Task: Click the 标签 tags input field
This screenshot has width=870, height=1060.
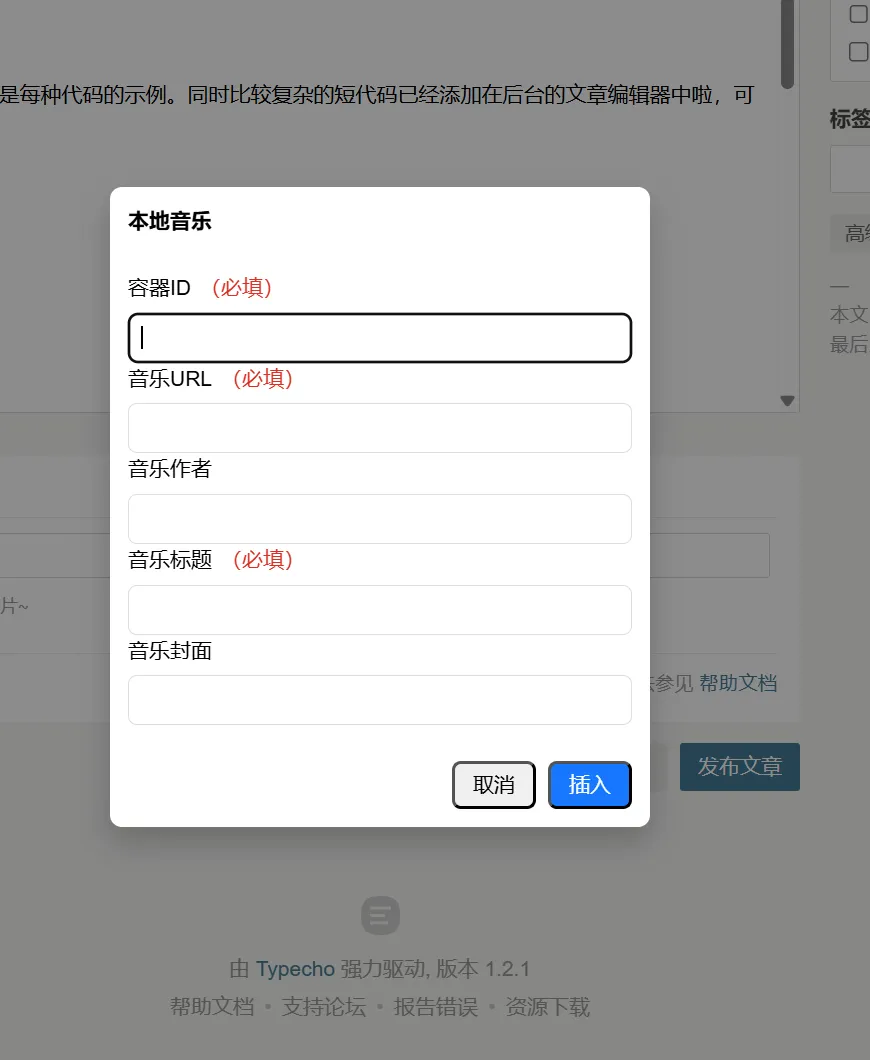Action: pos(855,169)
